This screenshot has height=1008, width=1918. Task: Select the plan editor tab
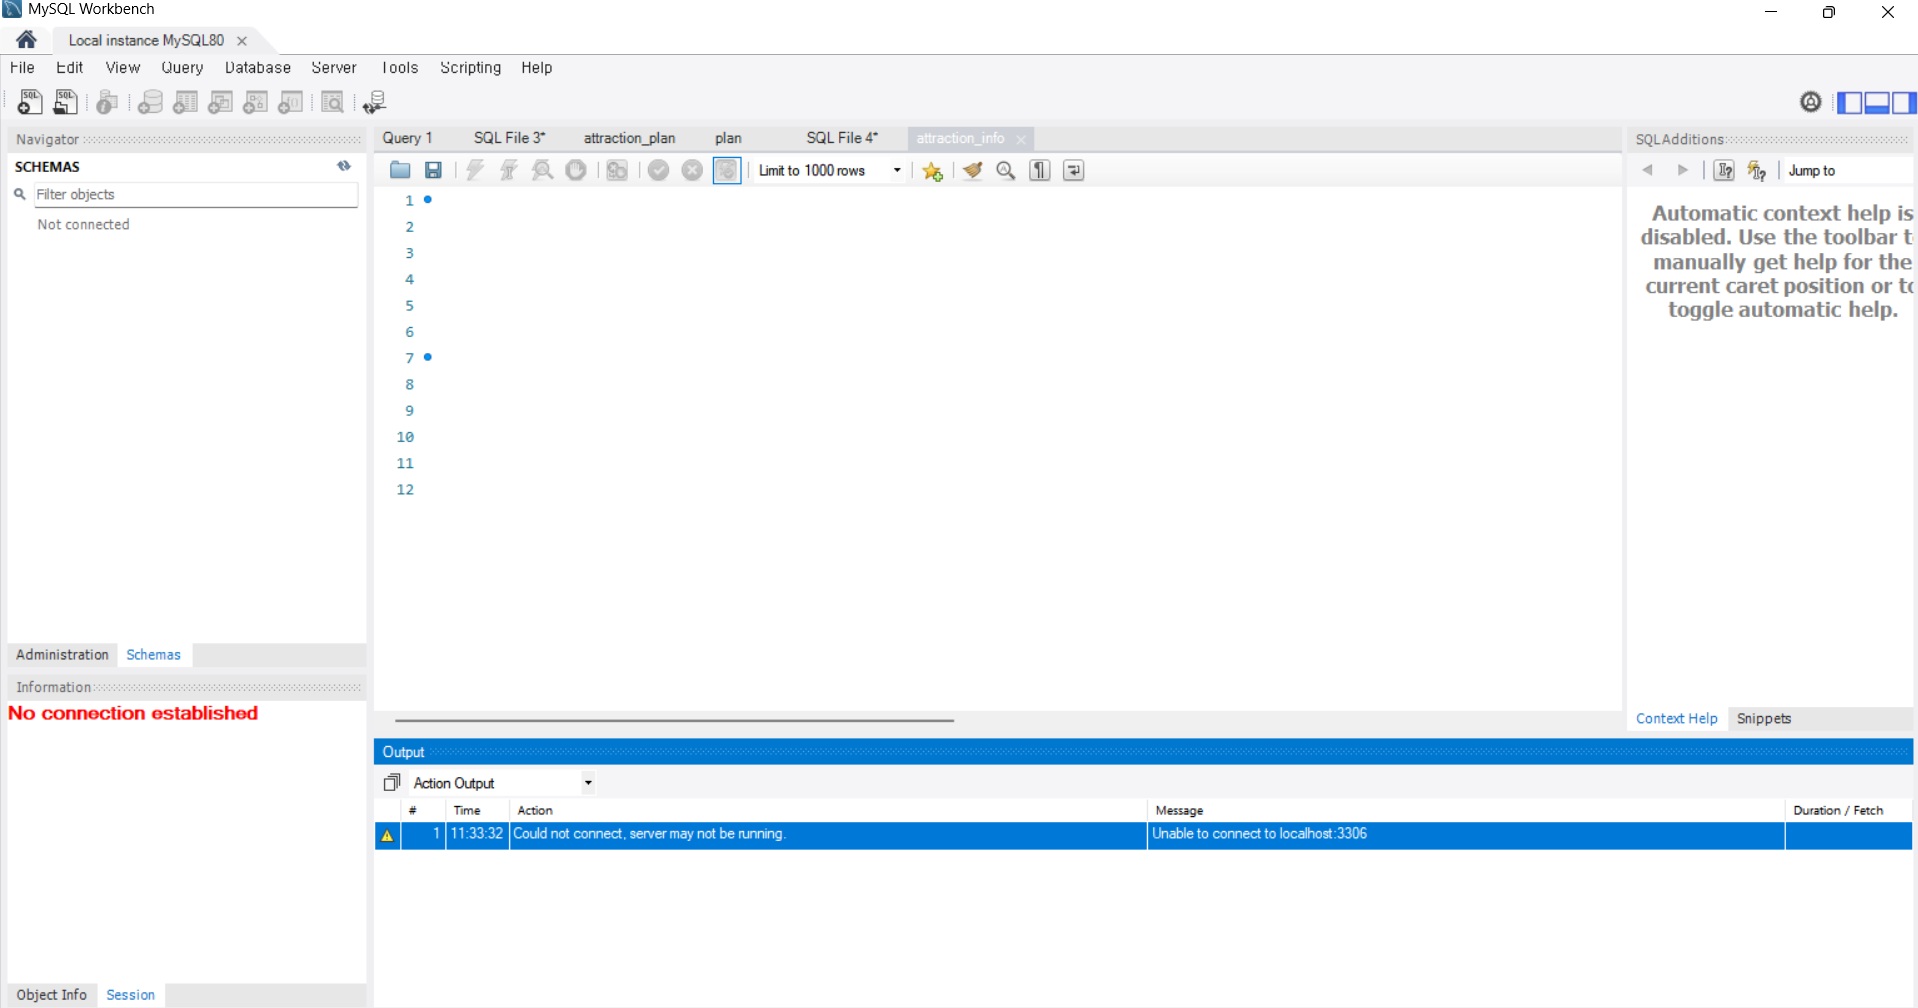pos(728,138)
